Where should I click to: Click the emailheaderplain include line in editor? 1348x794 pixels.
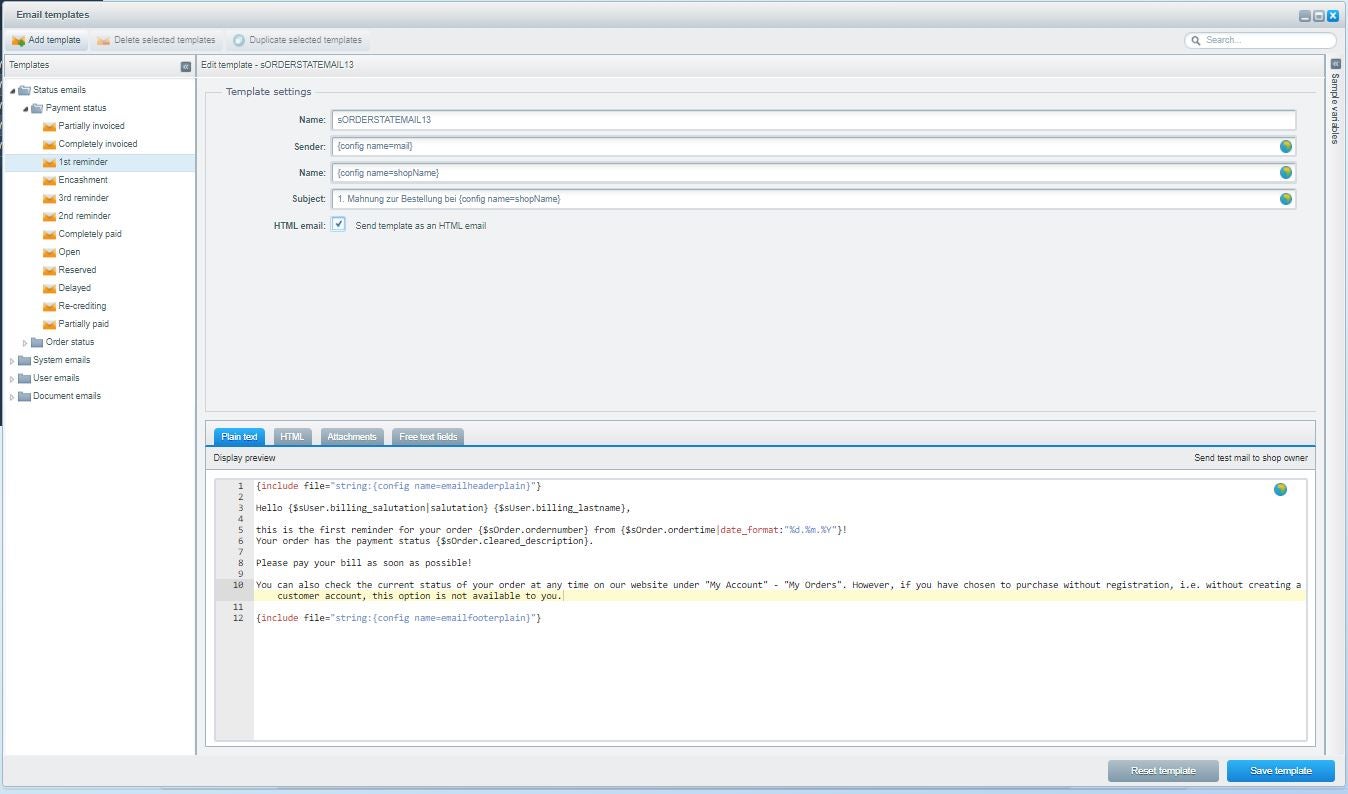(398, 486)
